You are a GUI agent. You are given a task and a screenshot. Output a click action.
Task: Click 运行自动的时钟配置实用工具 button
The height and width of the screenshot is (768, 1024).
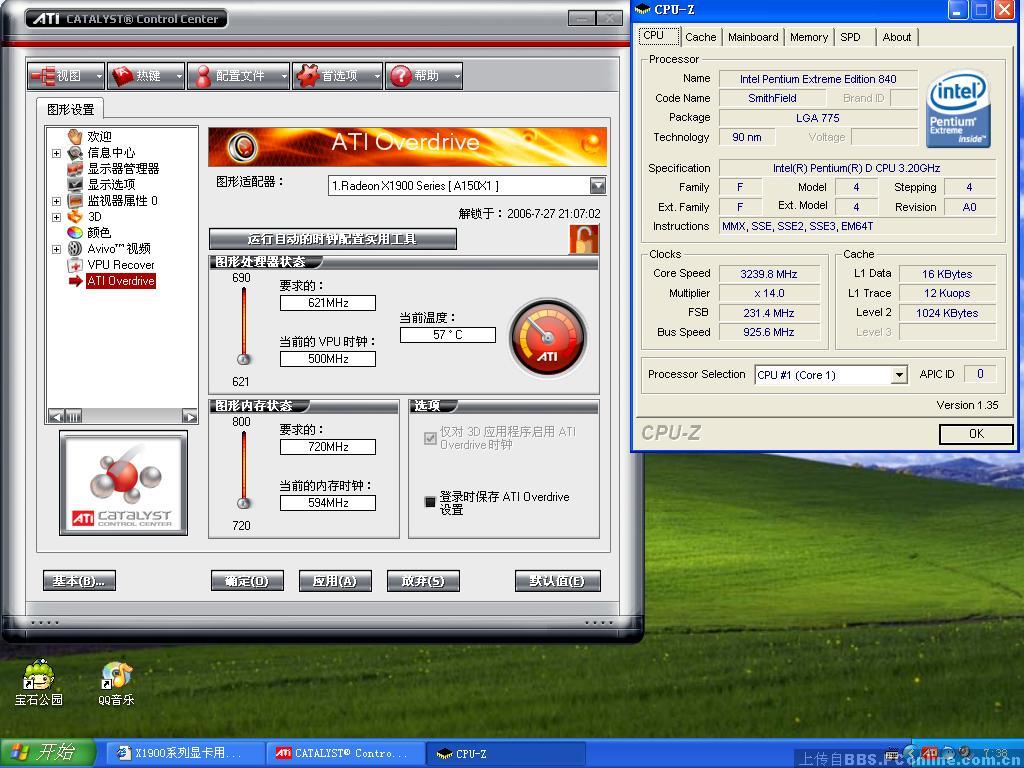[x=332, y=239]
